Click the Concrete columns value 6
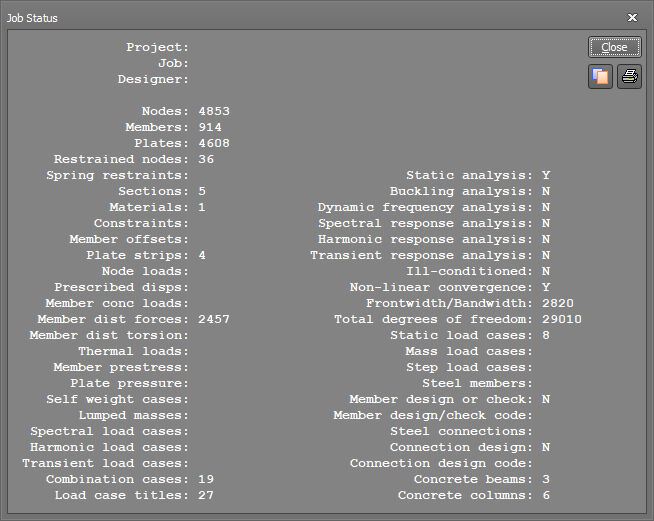The image size is (654, 521). coord(546,495)
